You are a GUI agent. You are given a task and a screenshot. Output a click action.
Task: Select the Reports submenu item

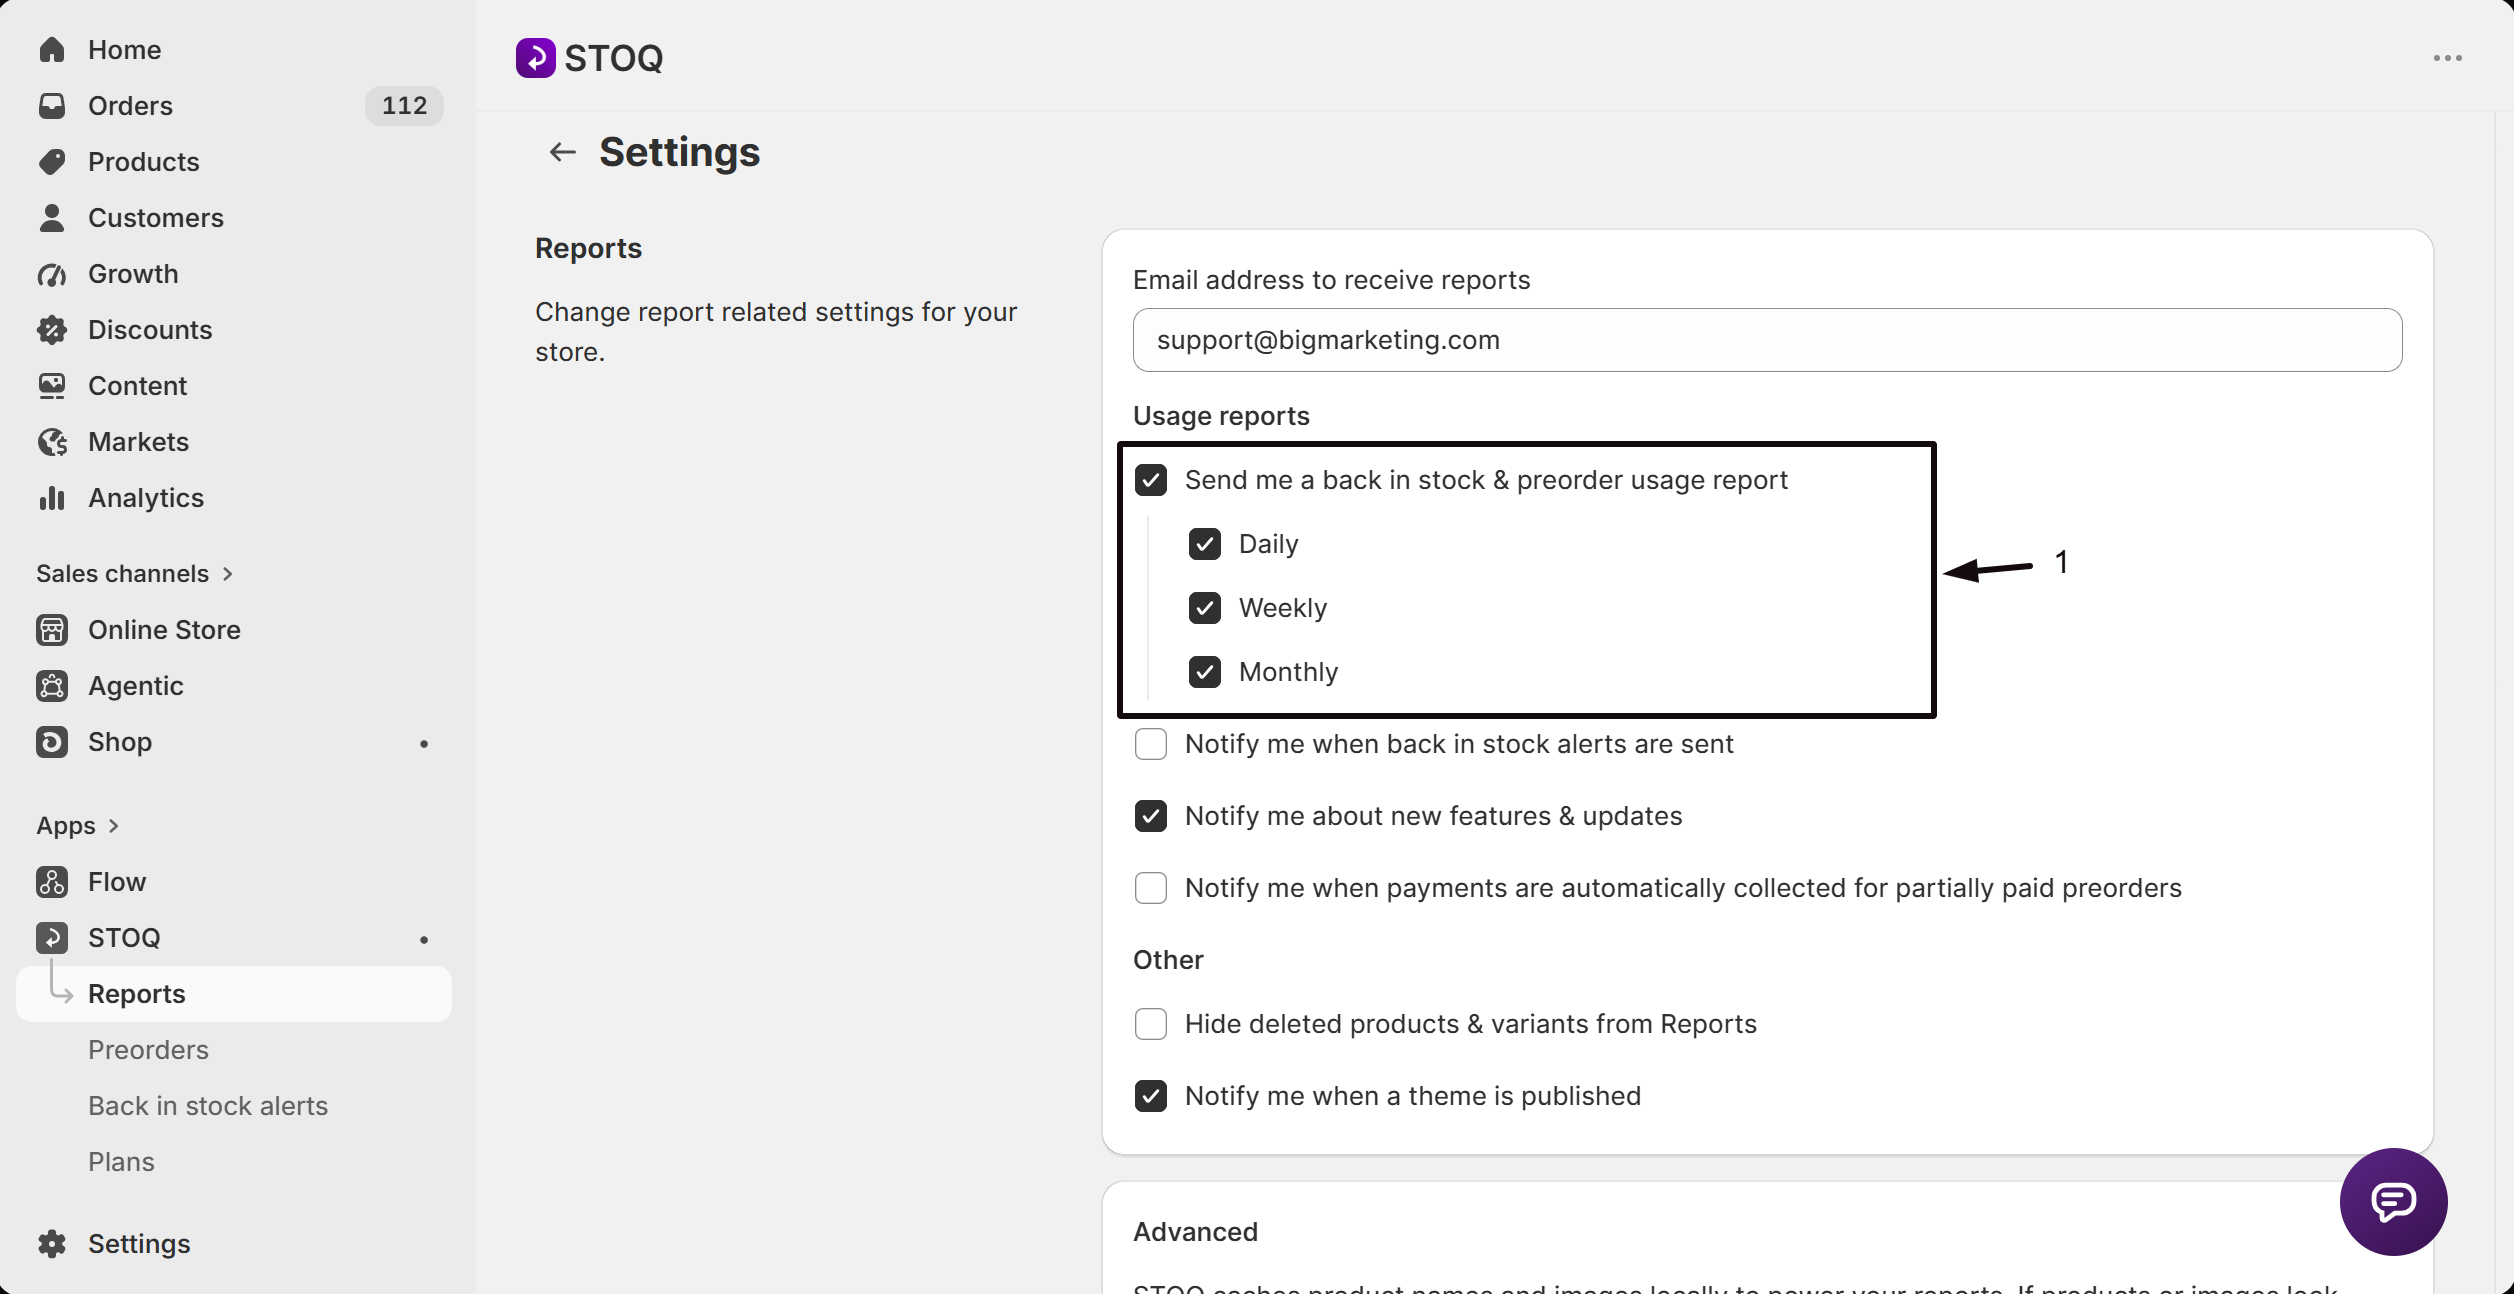[x=234, y=994]
